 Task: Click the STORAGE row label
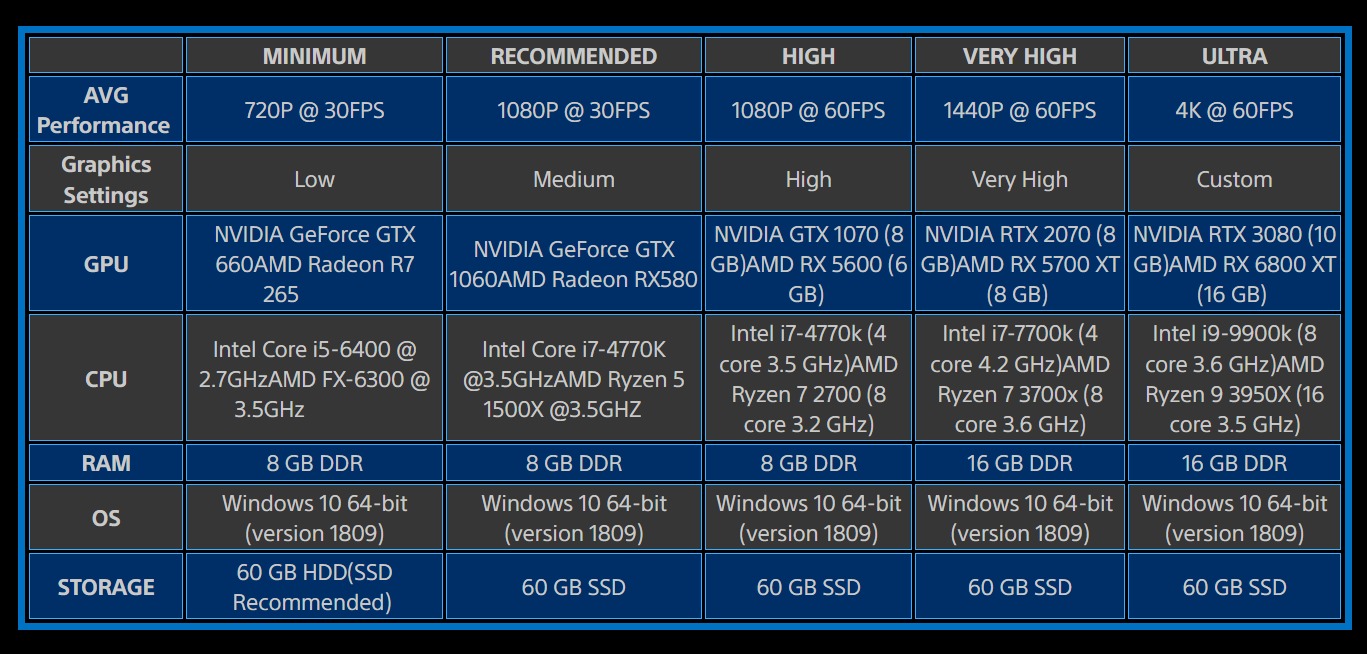coord(105,587)
